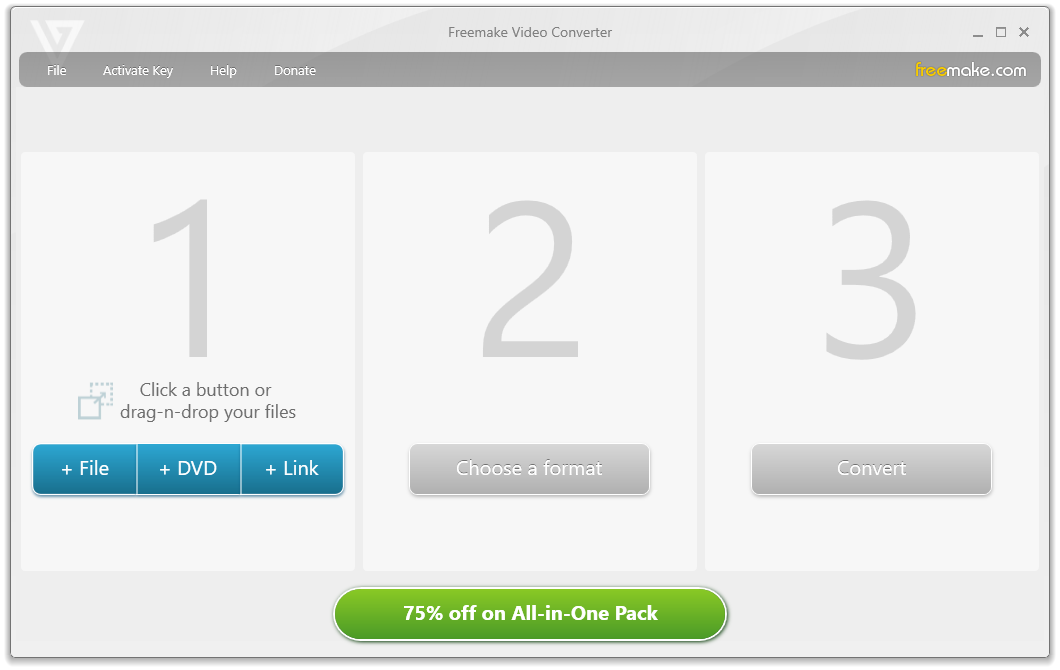Click the + DVD button
Screen dimensions: 1060x670
click(x=189, y=469)
